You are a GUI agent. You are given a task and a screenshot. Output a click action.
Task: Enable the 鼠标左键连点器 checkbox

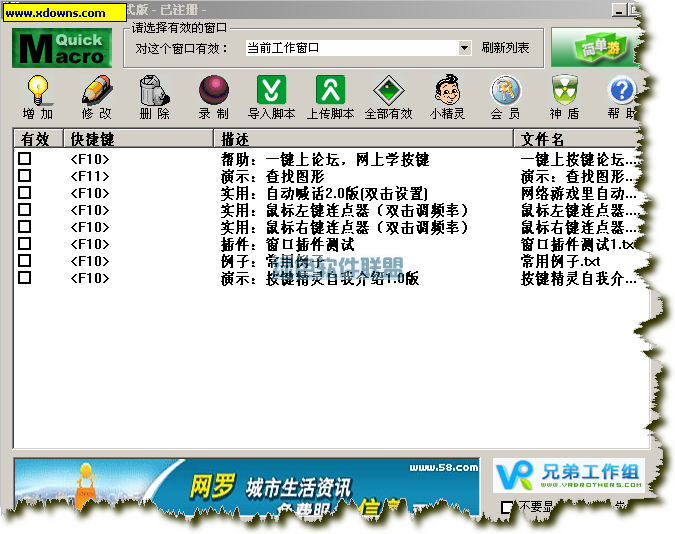[25, 210]
